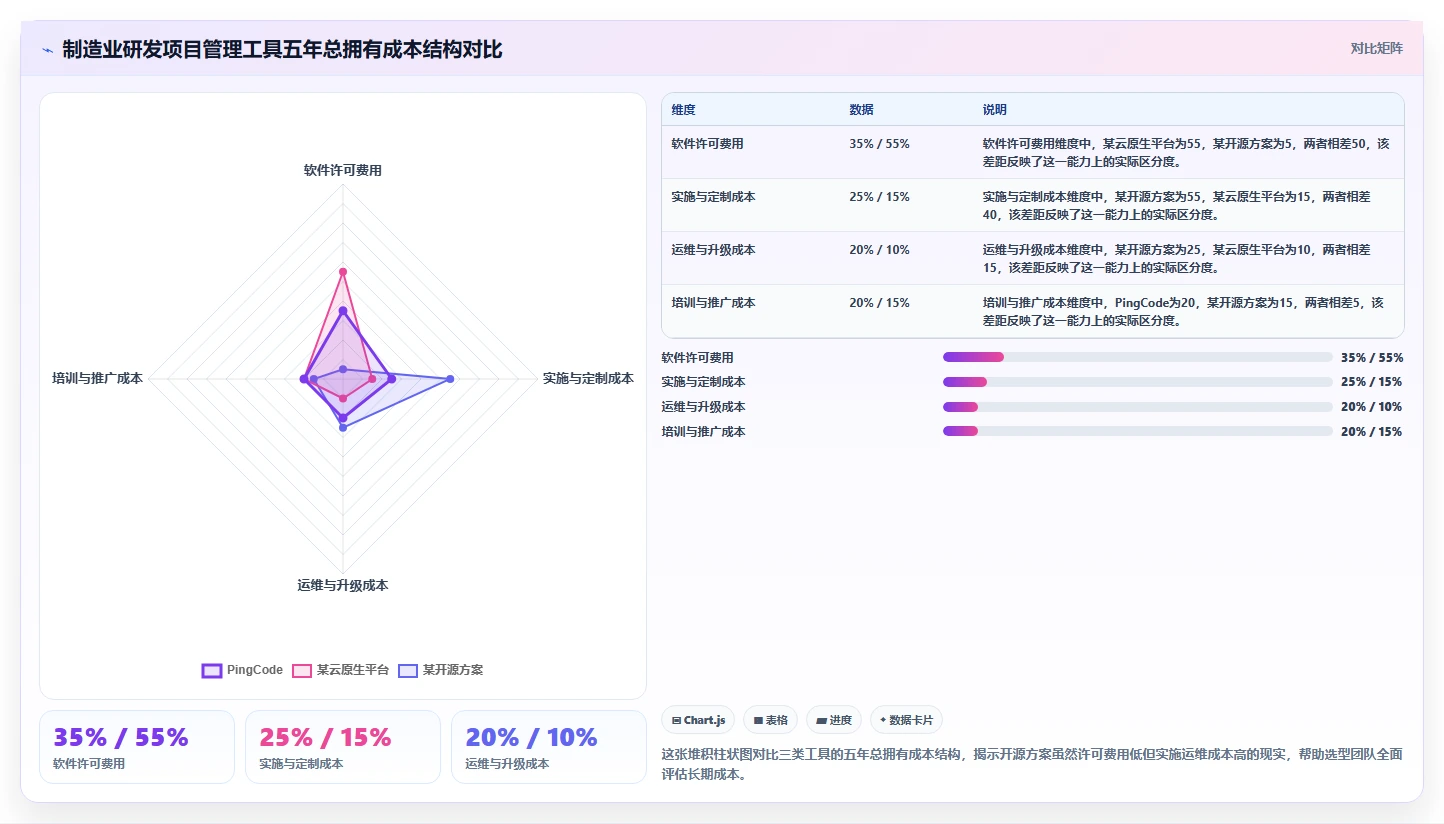Click the 表格 badge
The image size is (1444, 824).
tap(770, 720)
